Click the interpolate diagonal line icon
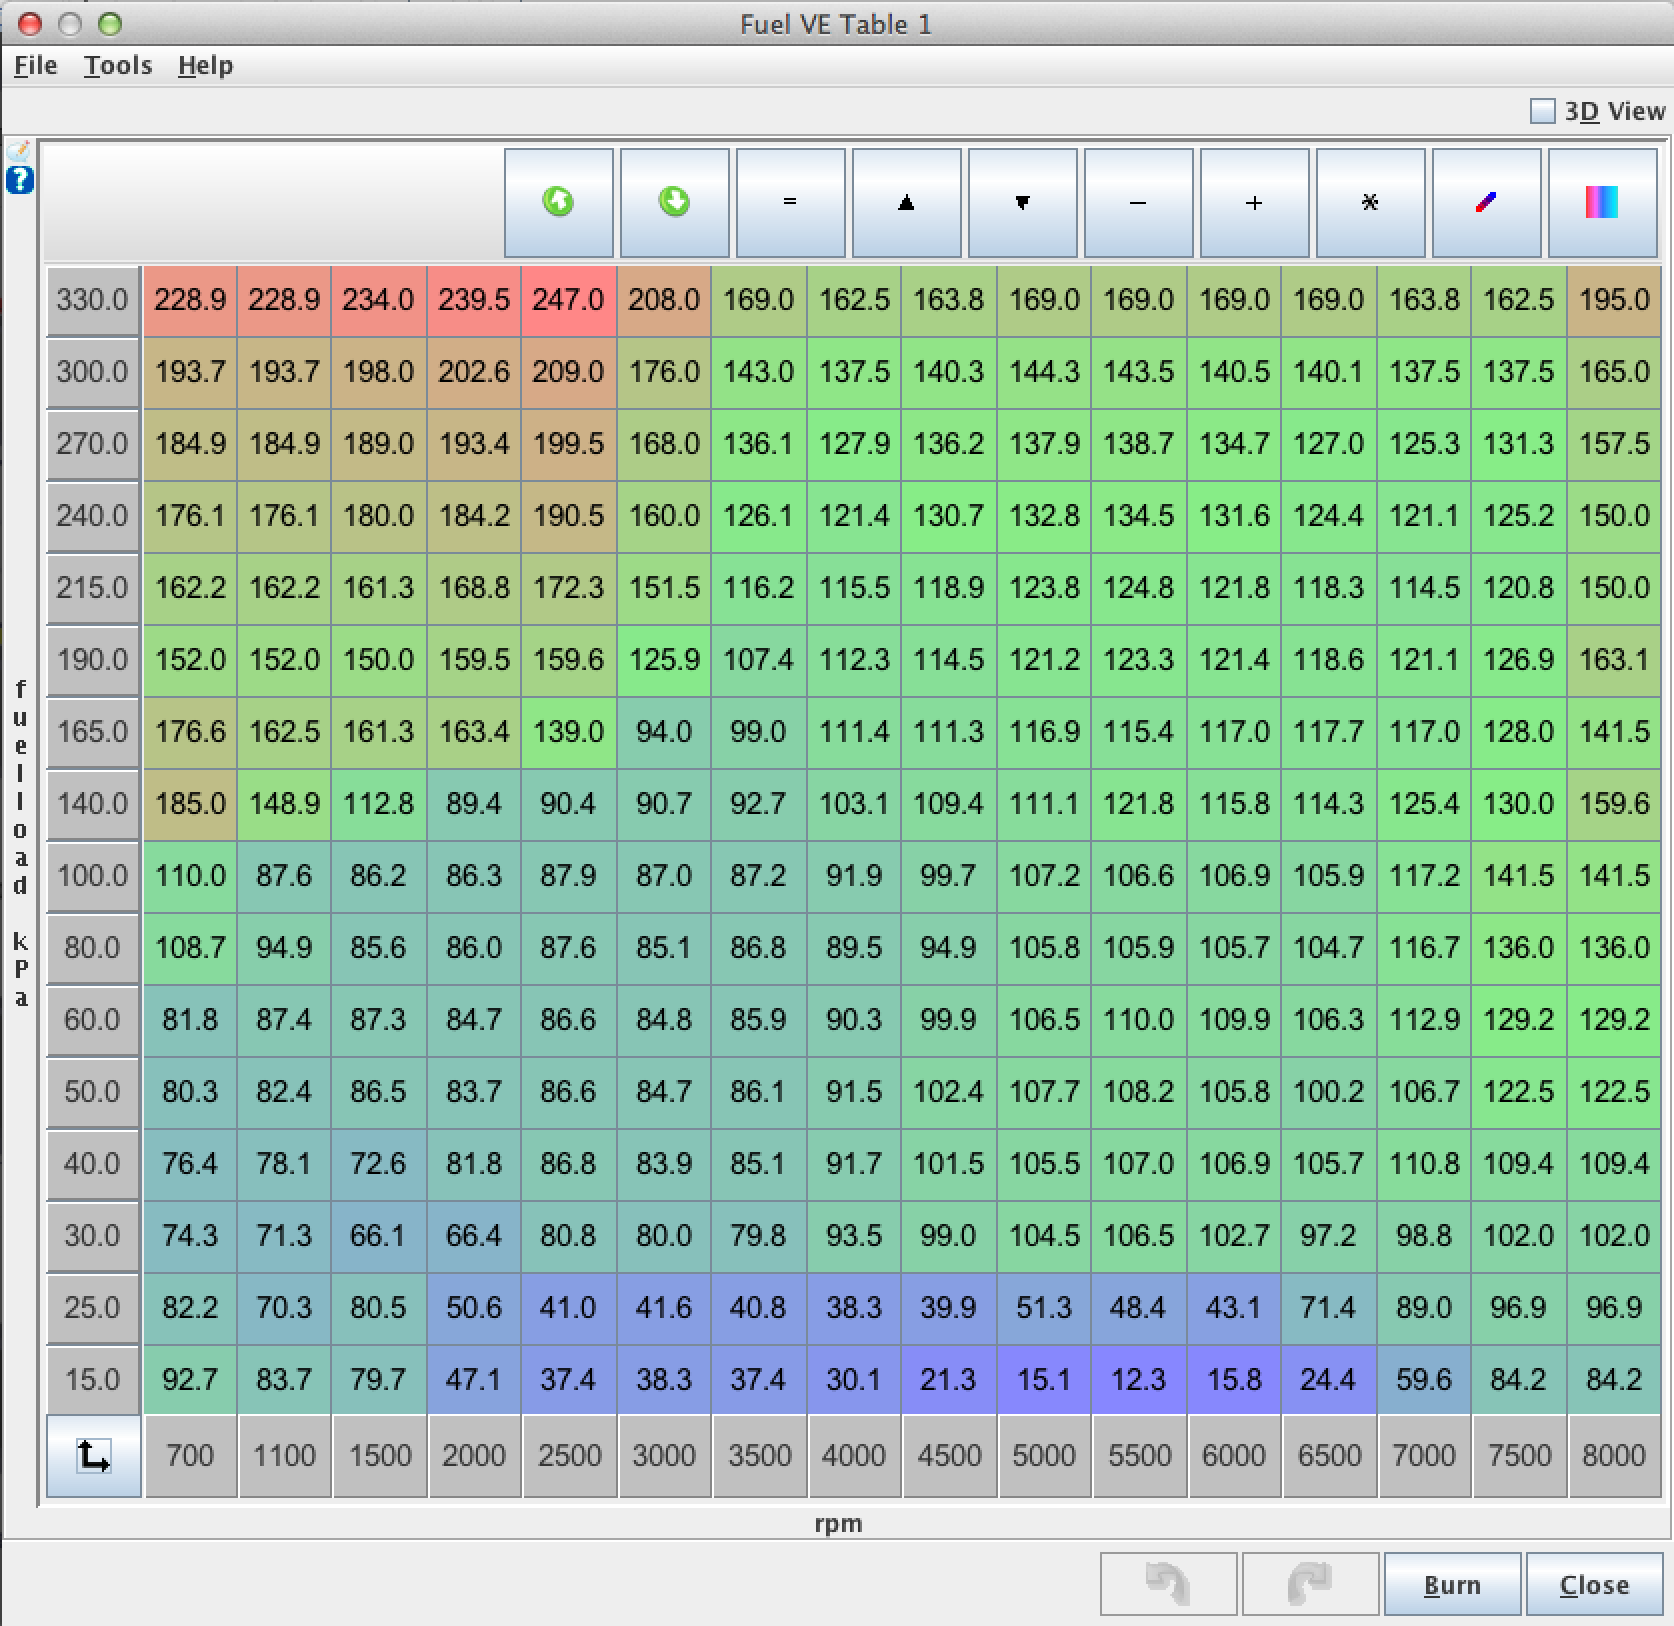 point(1486,203)
